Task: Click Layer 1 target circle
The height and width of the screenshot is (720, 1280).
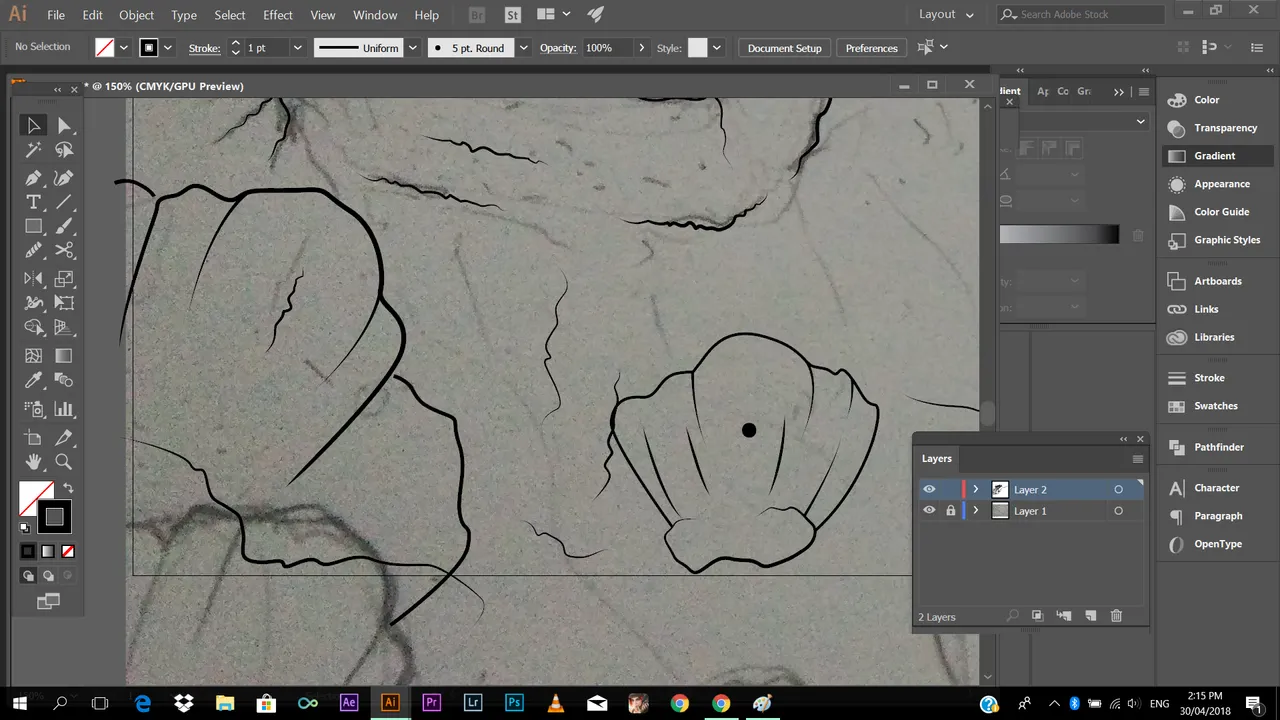Action: click(x=1118, y=510)
